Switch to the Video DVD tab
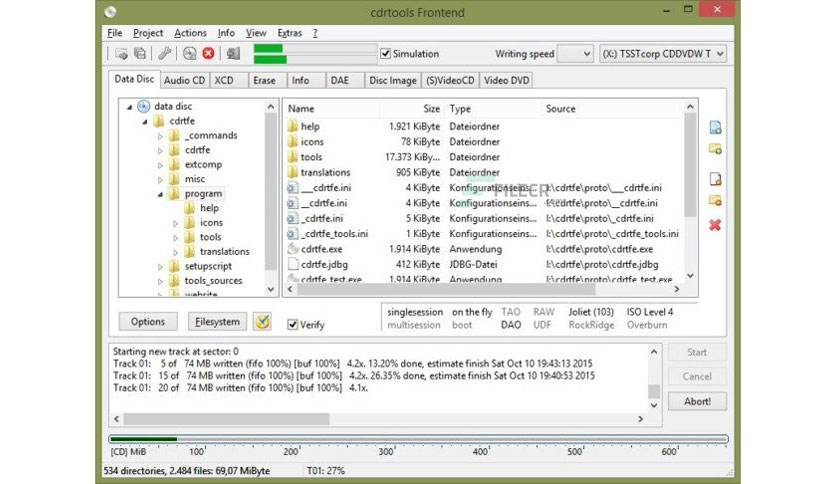This screenshot has width=836, height=484. point(507,80)
